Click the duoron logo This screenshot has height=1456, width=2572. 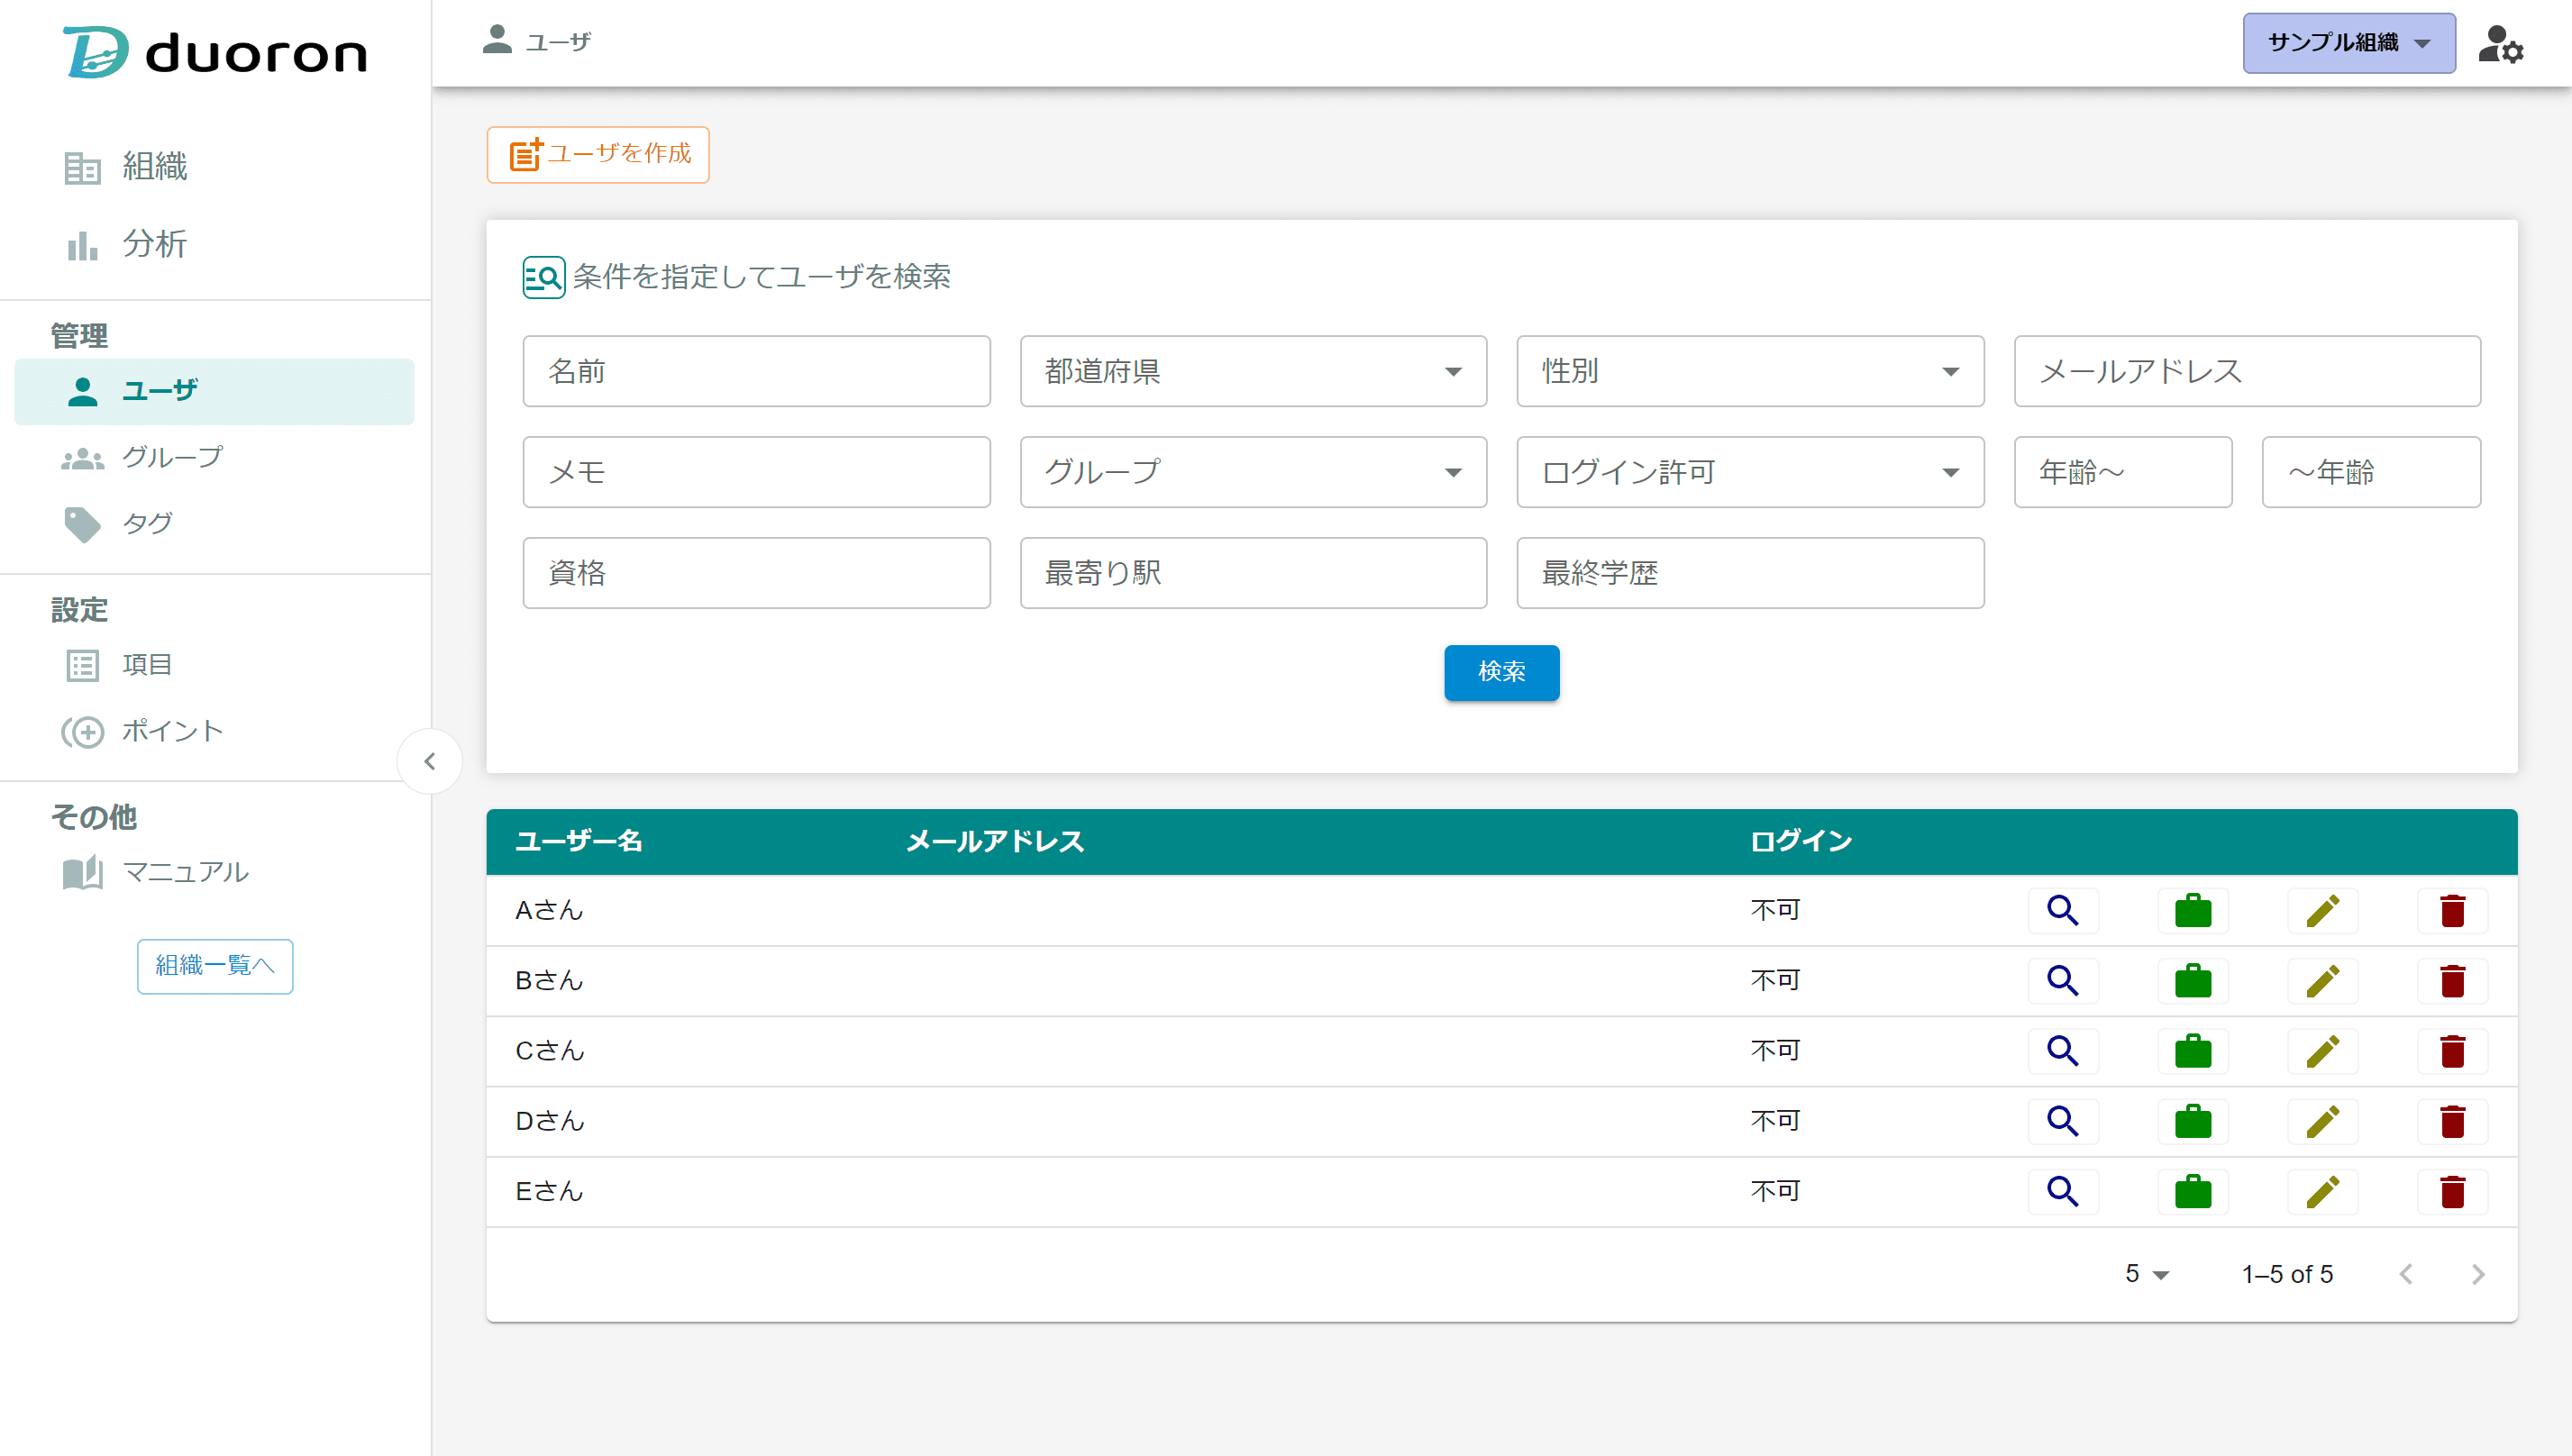tap(215, 52)
